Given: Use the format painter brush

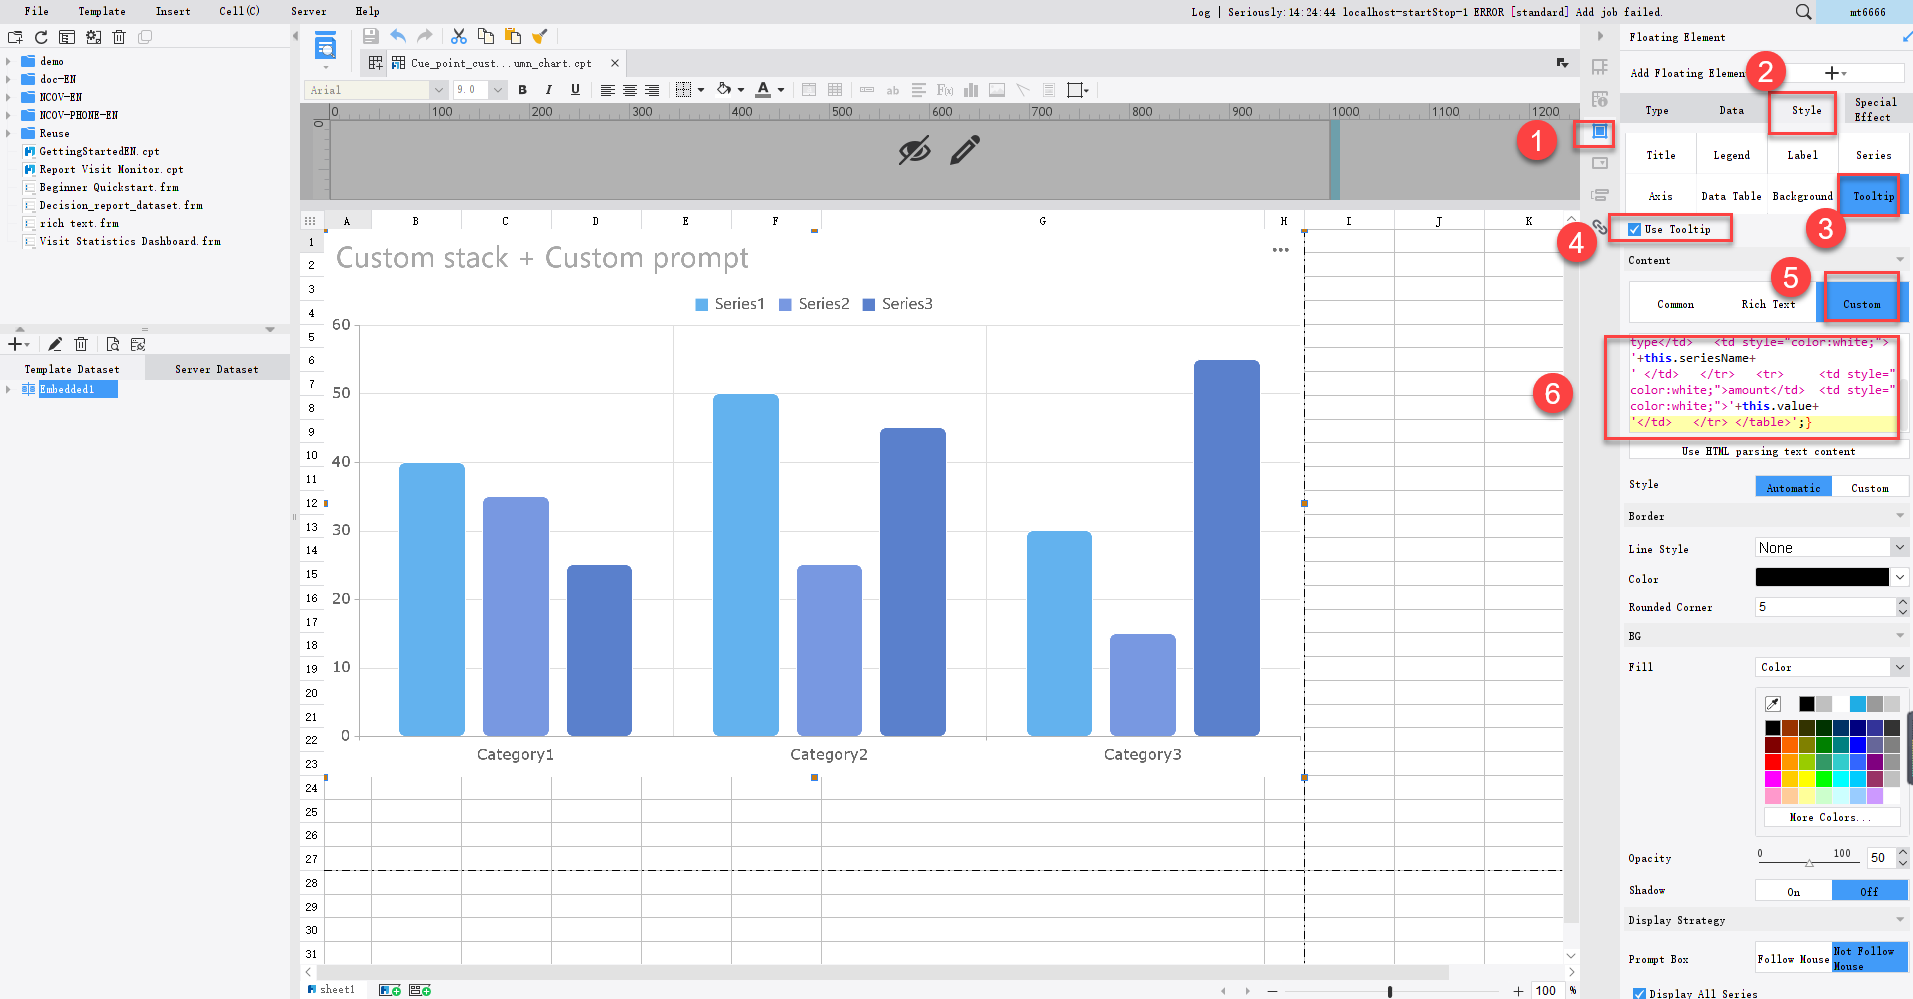Looking at the screenshot, I should tap(540, 36).
